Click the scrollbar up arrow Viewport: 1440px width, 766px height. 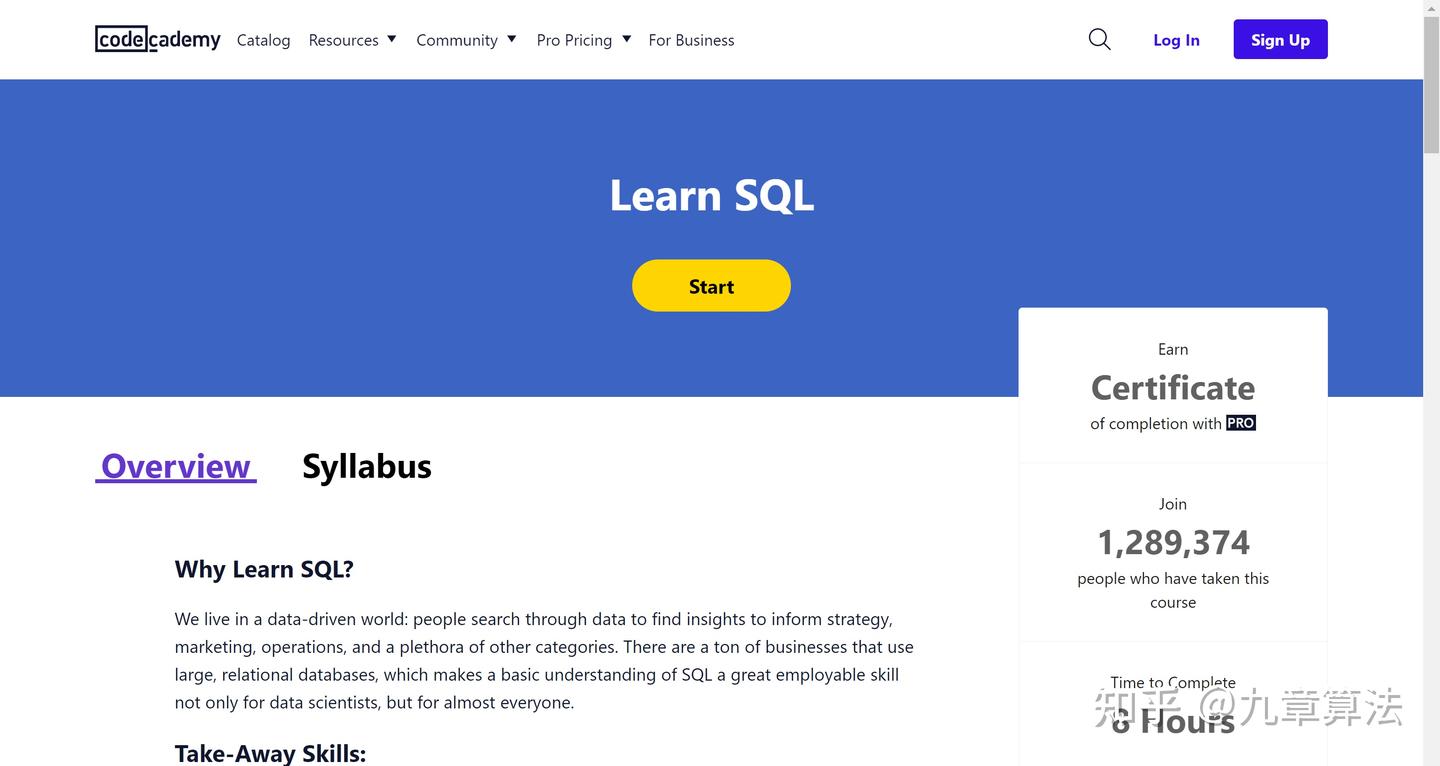click(1431, 7)
